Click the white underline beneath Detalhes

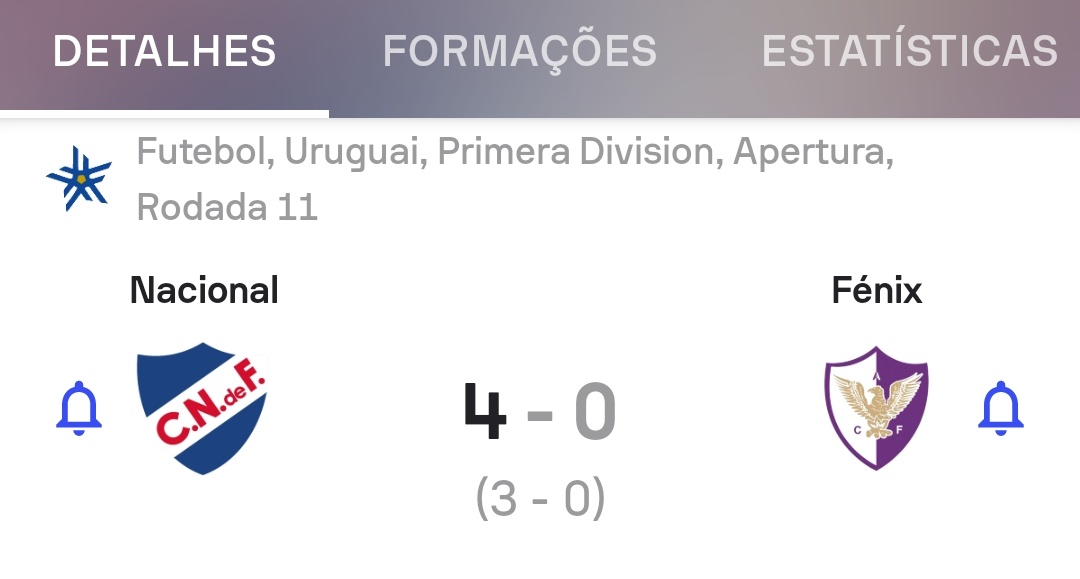[x=164, y=113]
